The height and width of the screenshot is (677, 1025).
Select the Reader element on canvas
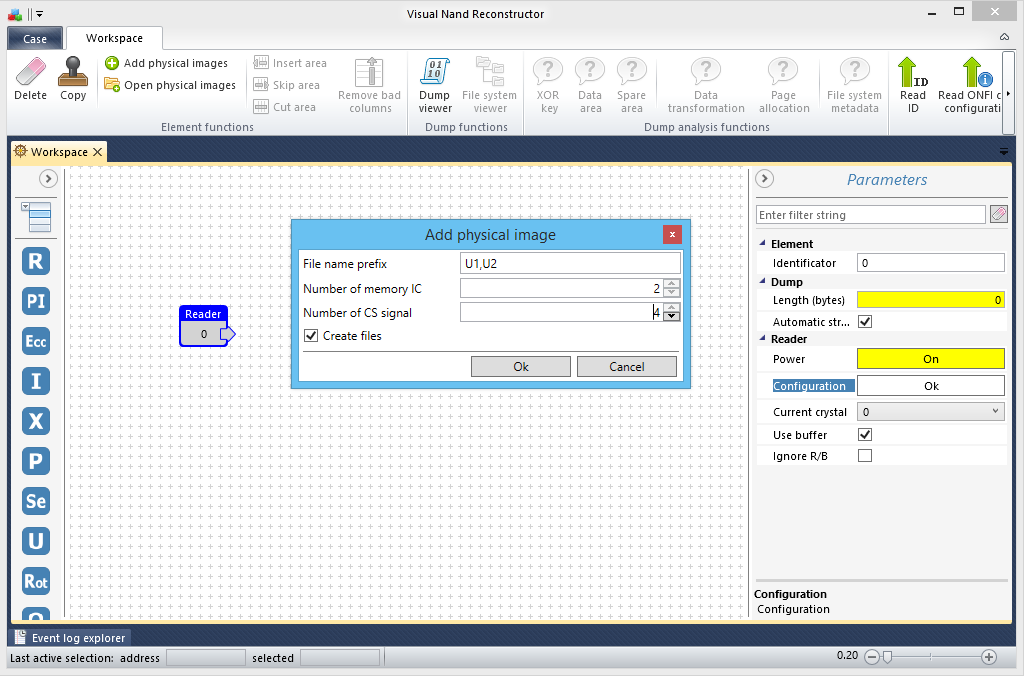(204, 325)
